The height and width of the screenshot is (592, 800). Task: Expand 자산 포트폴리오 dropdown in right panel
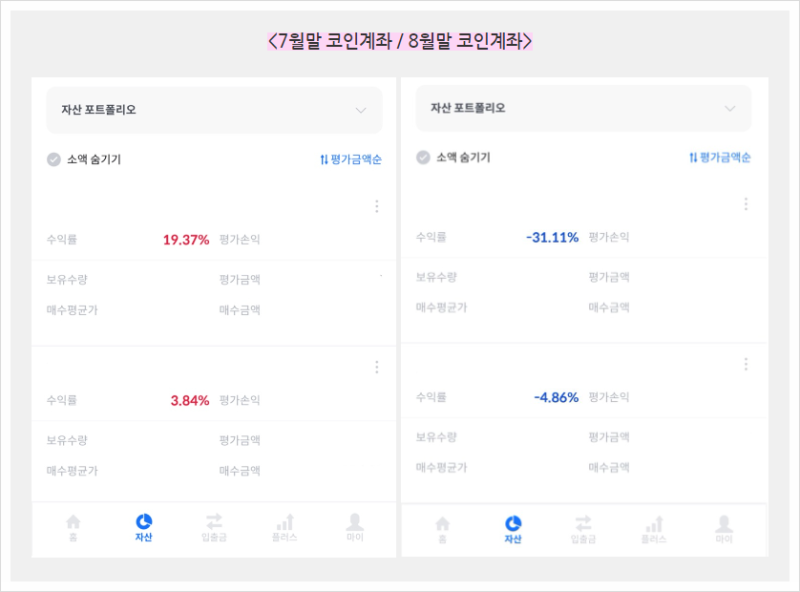click(x=730, y=108)
